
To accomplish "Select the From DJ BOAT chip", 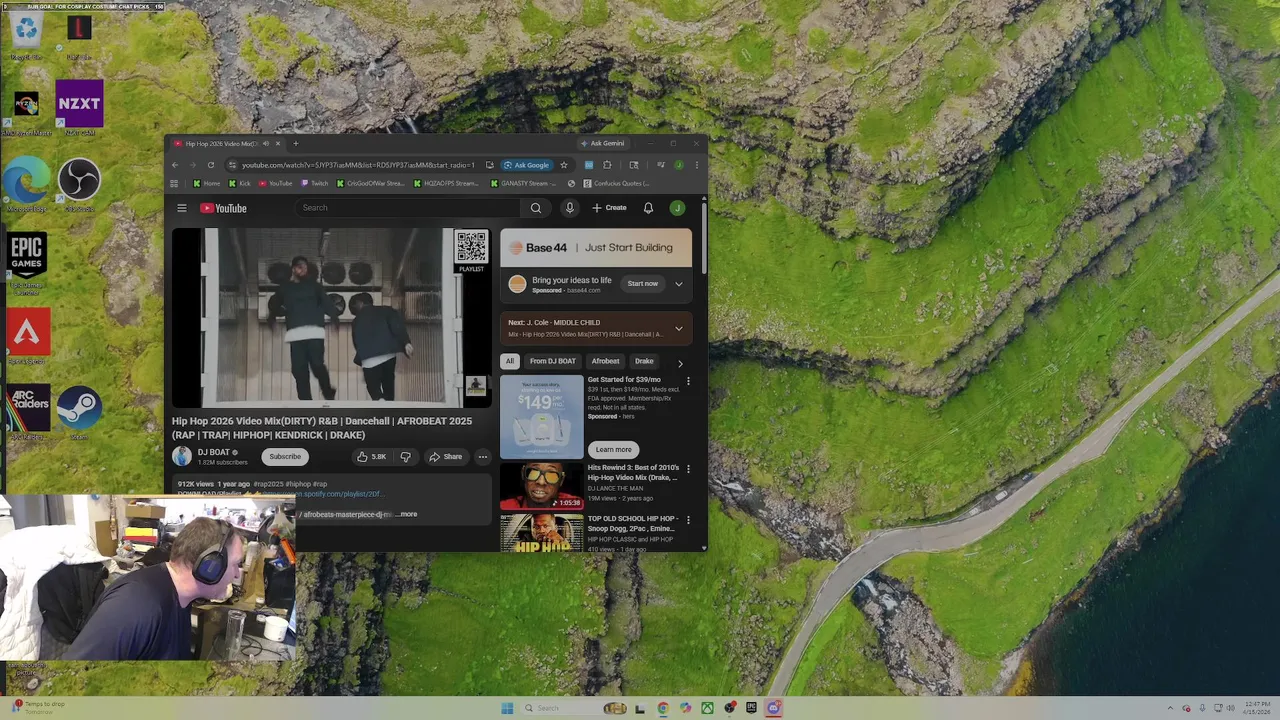I will tap(553, 361).
